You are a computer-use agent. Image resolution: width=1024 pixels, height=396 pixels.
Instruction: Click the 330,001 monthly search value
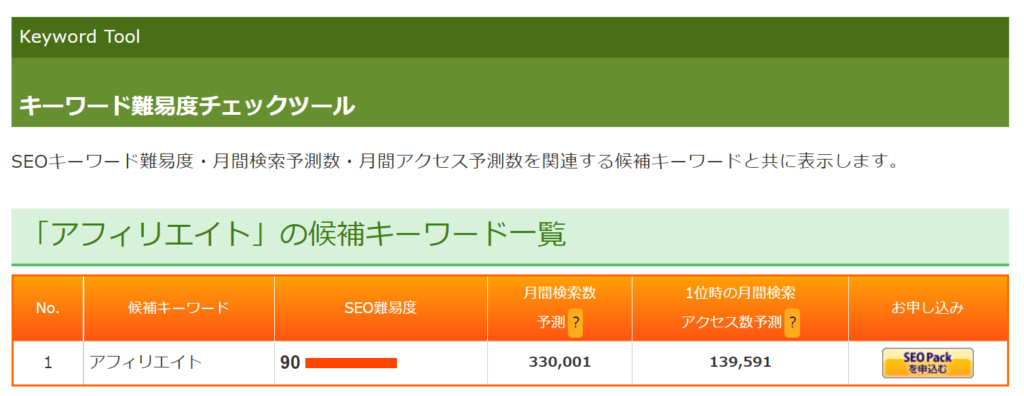(x=560, y=362)
